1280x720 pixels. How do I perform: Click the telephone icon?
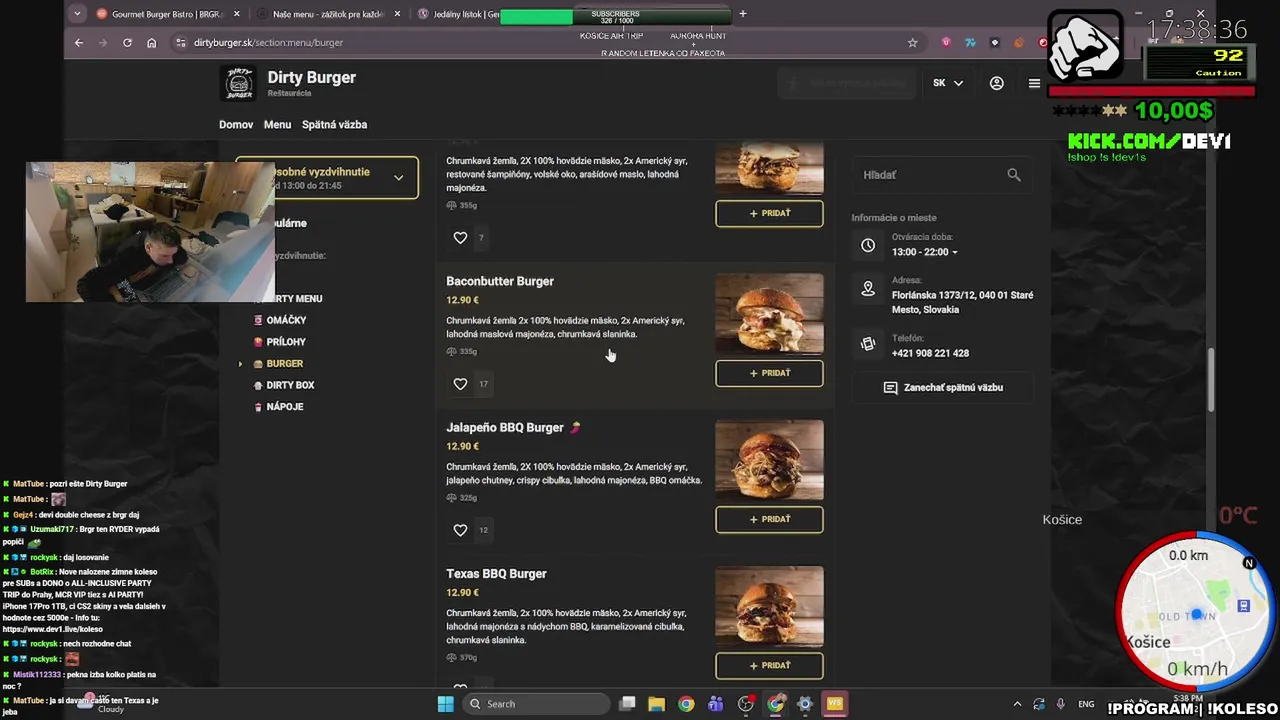pos(868,344)
